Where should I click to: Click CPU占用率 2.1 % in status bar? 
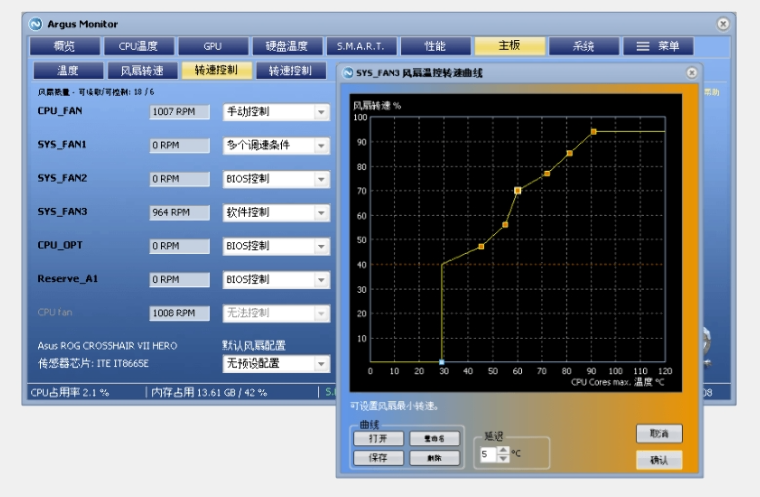coord(70,392)
